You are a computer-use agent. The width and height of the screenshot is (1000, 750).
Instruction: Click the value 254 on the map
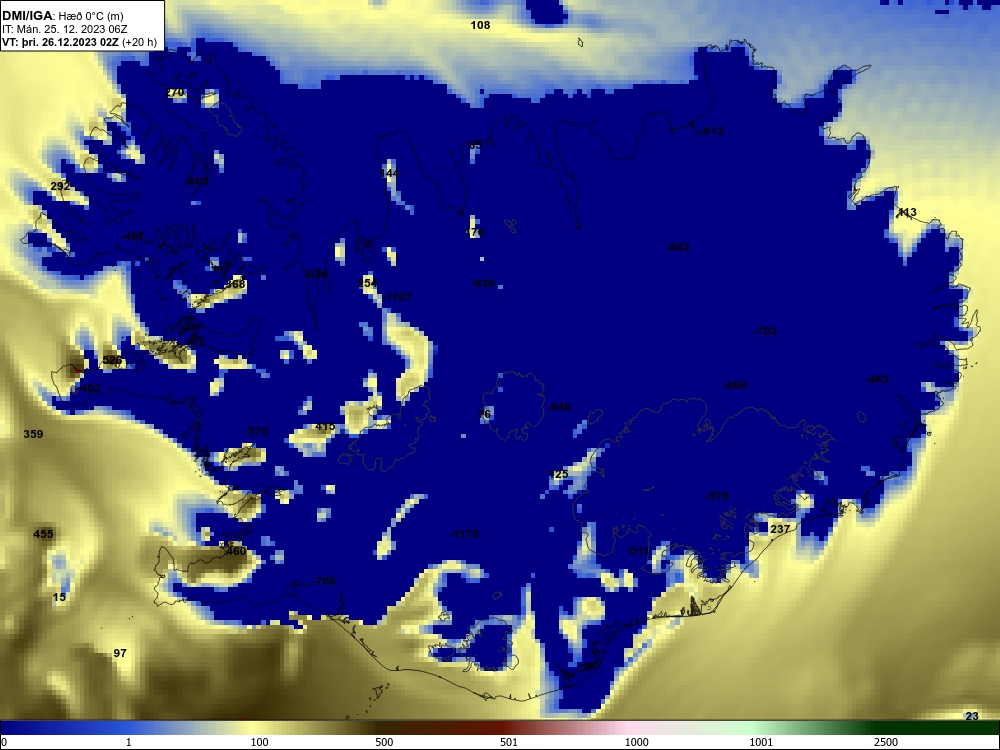pyautogui.click(x=367, y=283)
